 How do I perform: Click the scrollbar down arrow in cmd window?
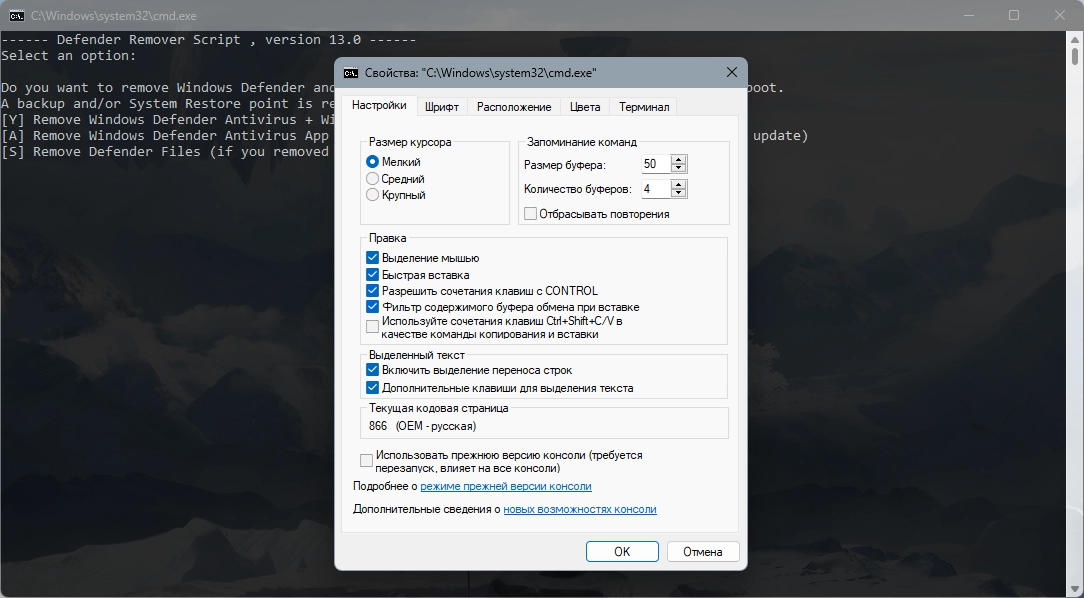click(x=1075, y=590)
